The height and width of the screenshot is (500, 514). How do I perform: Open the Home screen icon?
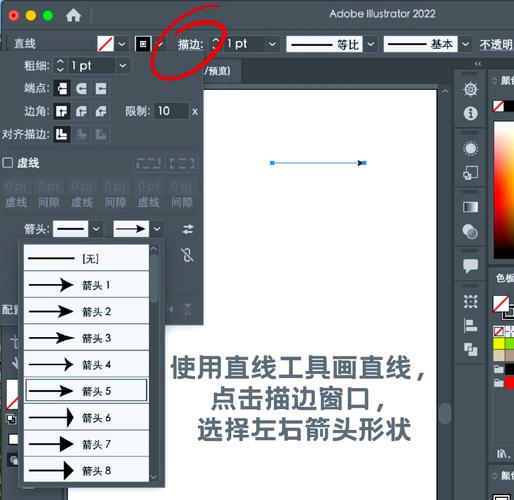click(x=73, y=15)
